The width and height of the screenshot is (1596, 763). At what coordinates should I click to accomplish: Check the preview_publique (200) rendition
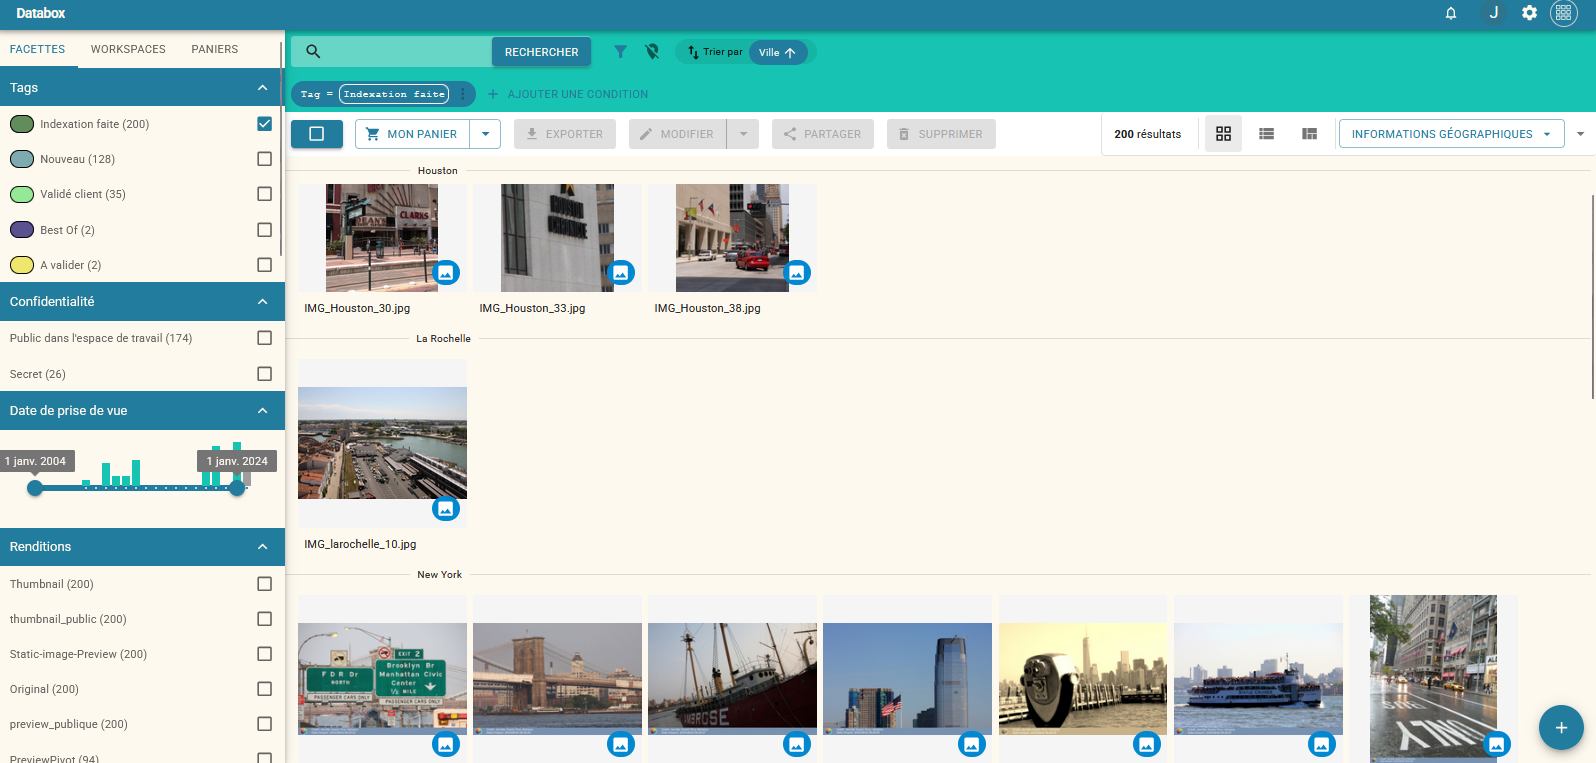[264, 724]
